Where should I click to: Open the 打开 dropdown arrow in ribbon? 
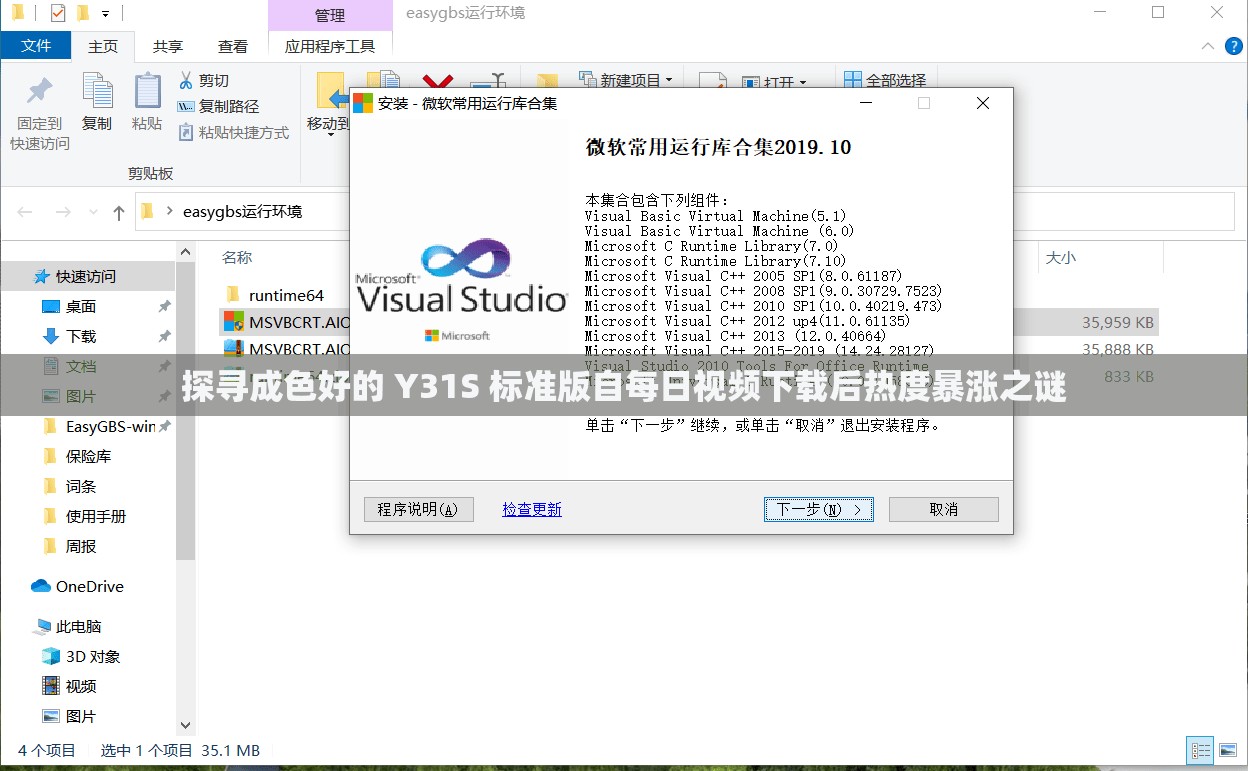click(x=803, y=82)
